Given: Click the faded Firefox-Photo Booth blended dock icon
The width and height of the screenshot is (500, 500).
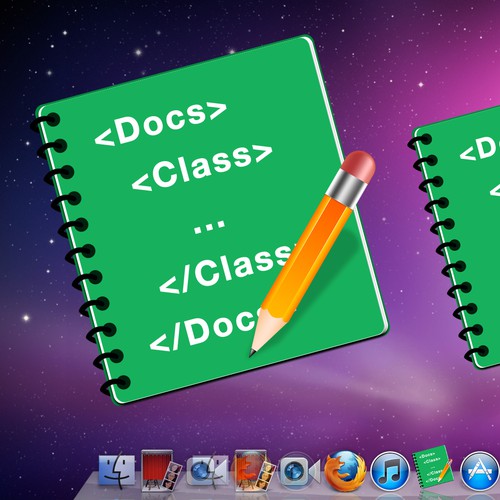Looking at the screenshot, I should [x=254, y=471].
